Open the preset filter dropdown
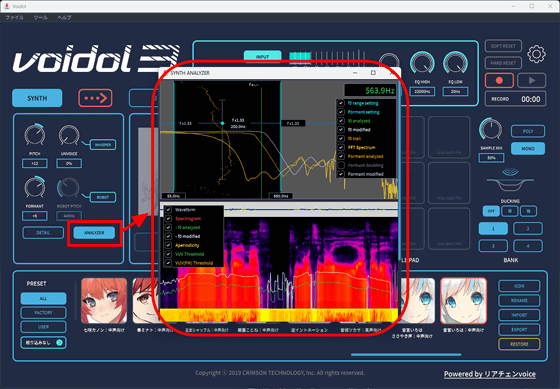 coord(43,343)
